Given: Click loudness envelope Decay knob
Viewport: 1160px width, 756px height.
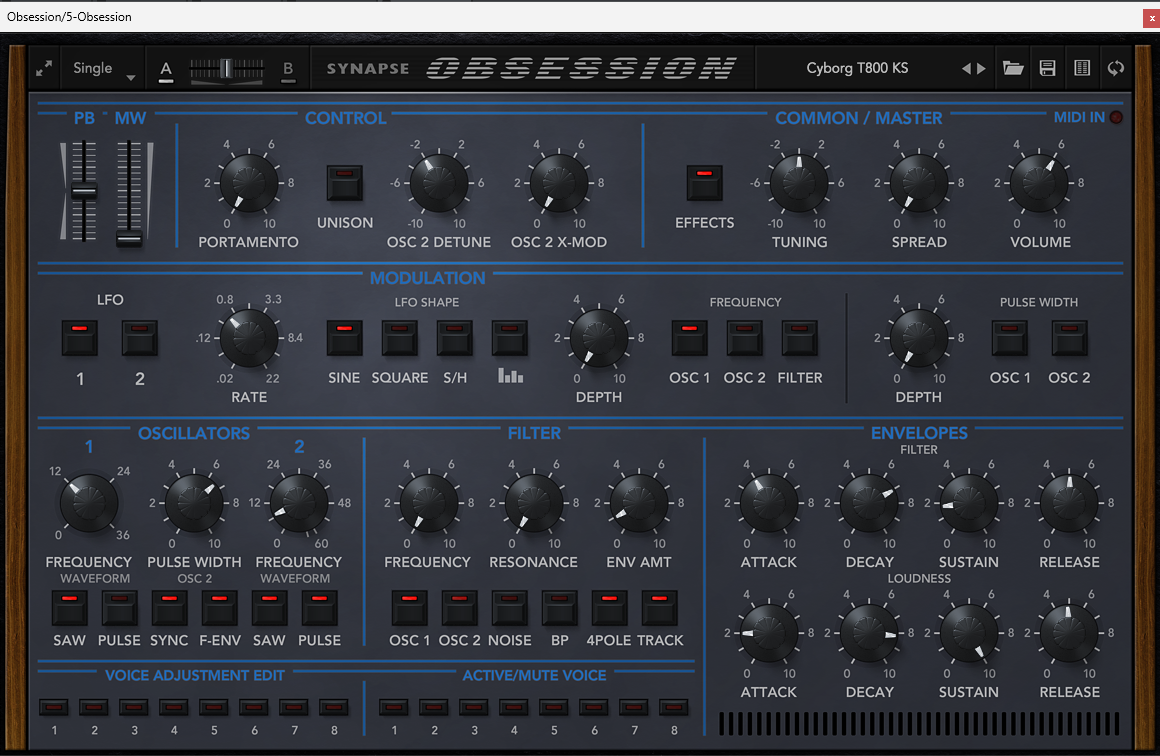Looking at the screenshot, I should pyautogui.click(x=869, y=633).
